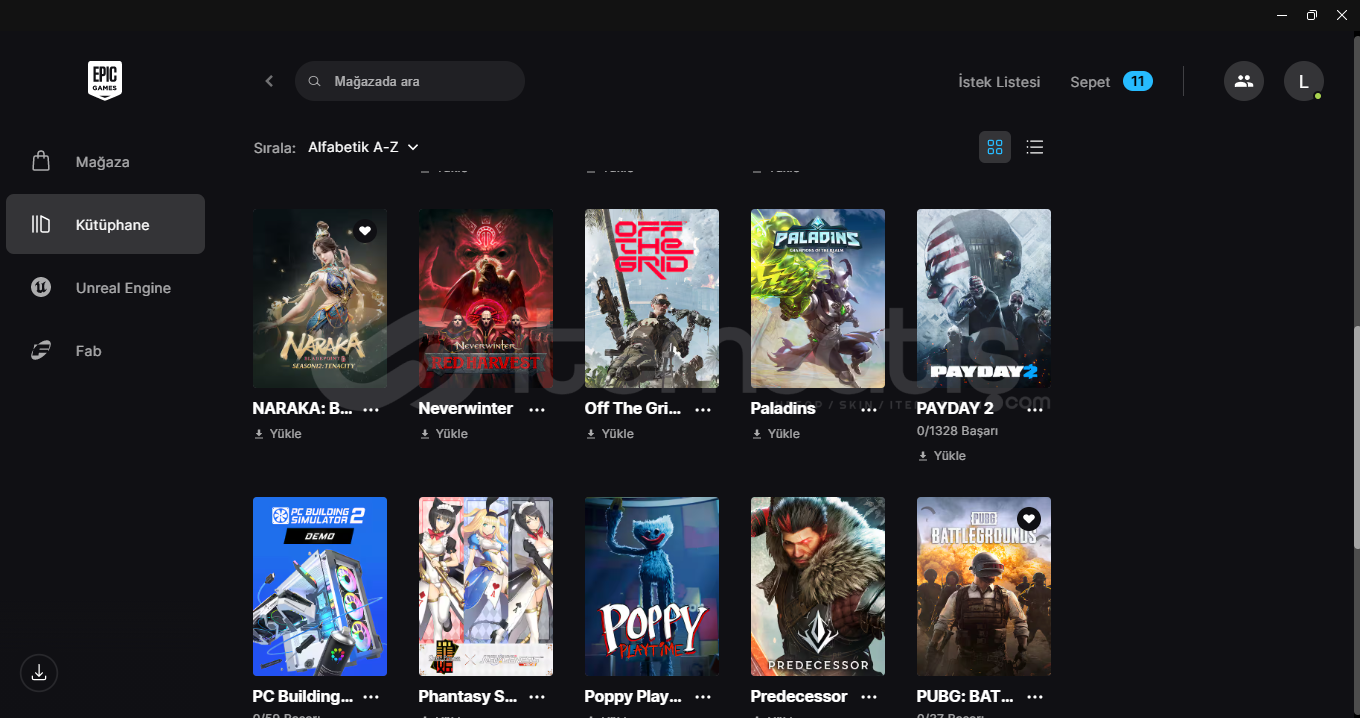Click the cart count badge 11

tap(1138, 81)
